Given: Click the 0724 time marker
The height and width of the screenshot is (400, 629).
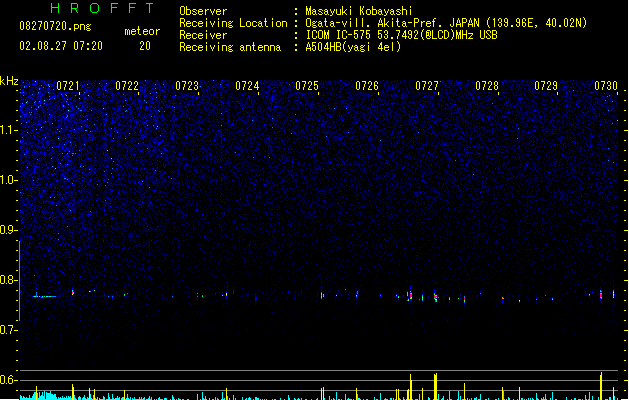Looking at the screenshot, I should 247,86.
